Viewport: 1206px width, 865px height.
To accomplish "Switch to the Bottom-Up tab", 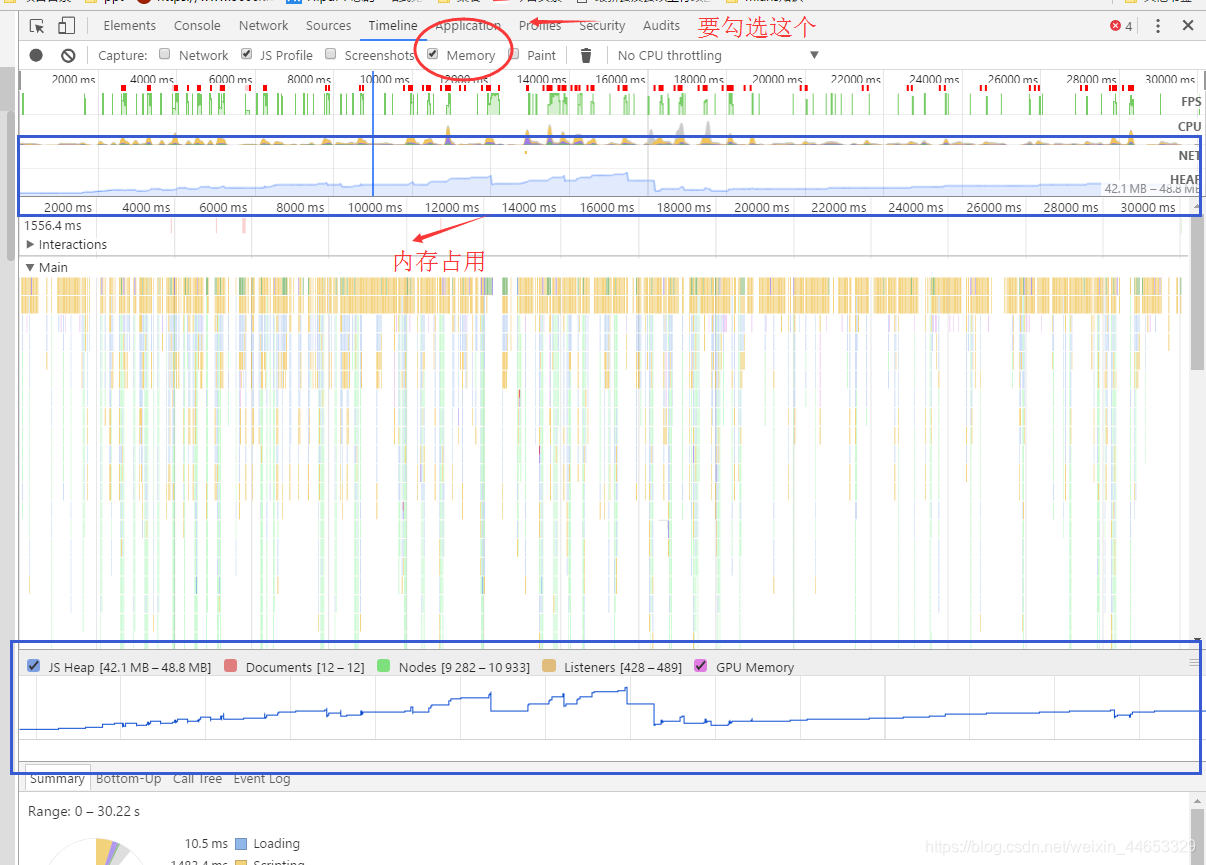I will [x=129, y=779].
